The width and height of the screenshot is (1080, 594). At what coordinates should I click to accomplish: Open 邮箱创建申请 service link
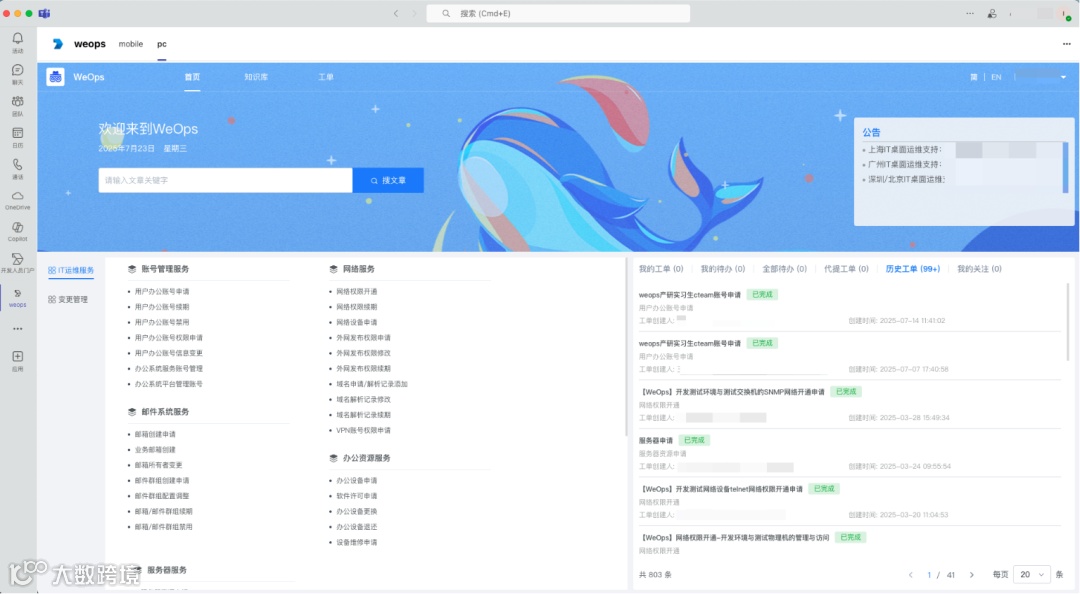pyautogui.click(x=155, y=434)
